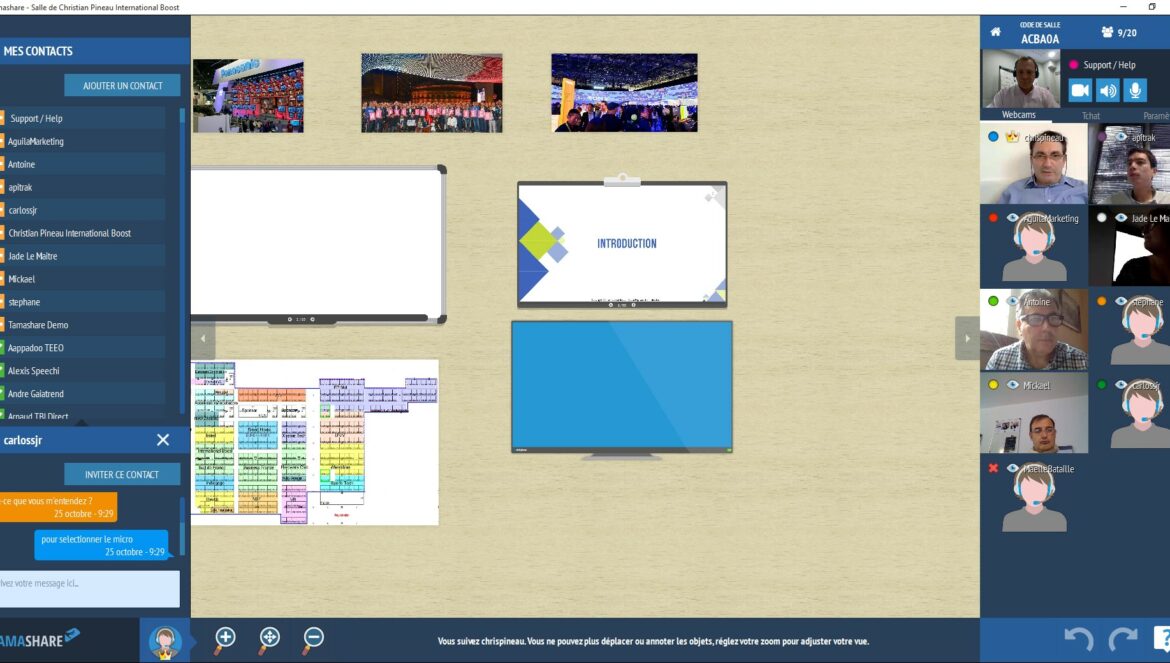Toggle eye icon next to AguilaMarketing webcam
The width and height of the screenshot is (1170, 663).
1012,218
